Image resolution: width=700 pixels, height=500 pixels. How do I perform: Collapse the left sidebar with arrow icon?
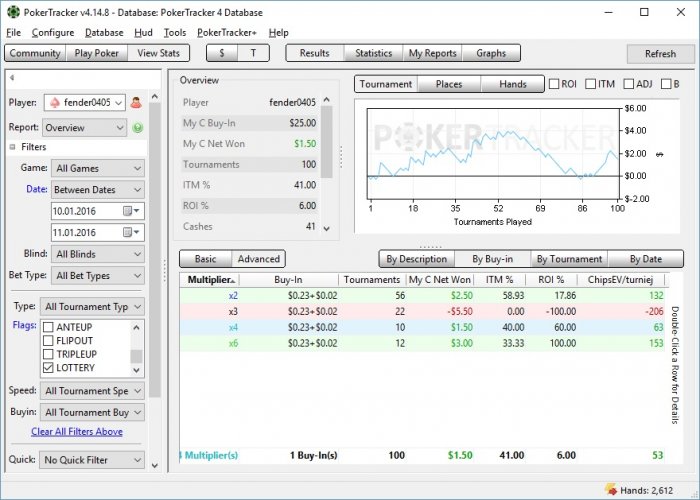click(x=11, y=77)
